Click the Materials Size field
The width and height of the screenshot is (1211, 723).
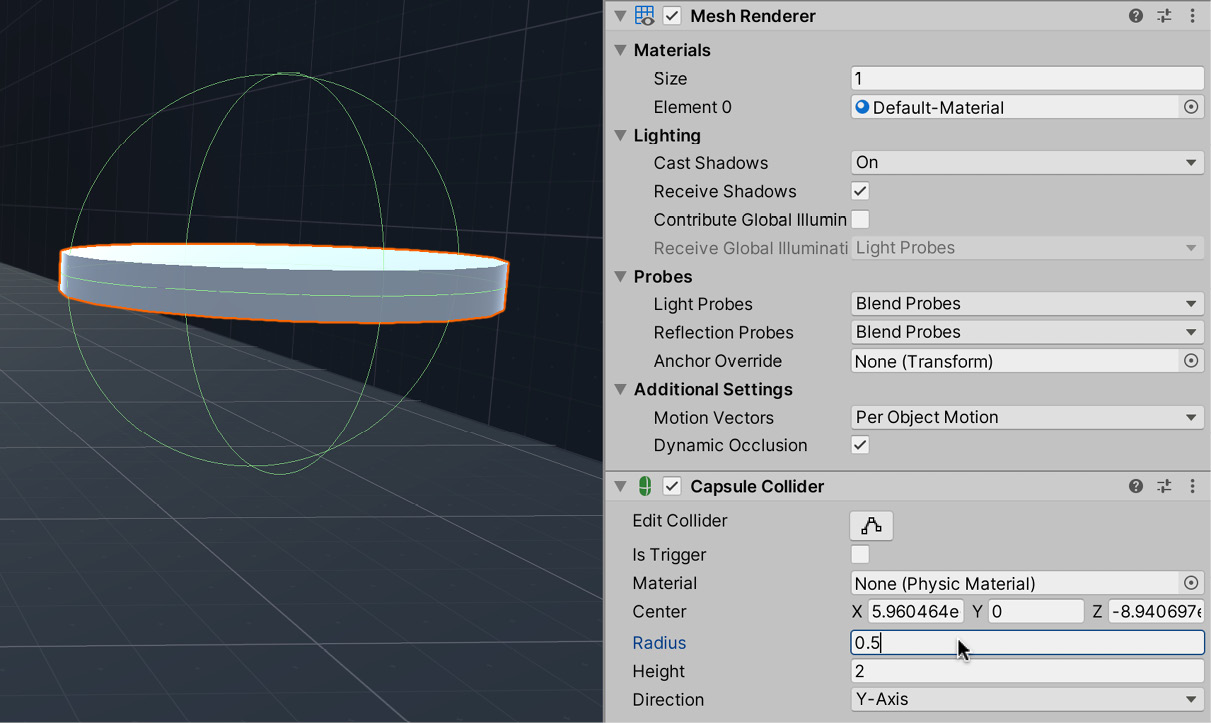(1027, 79)
